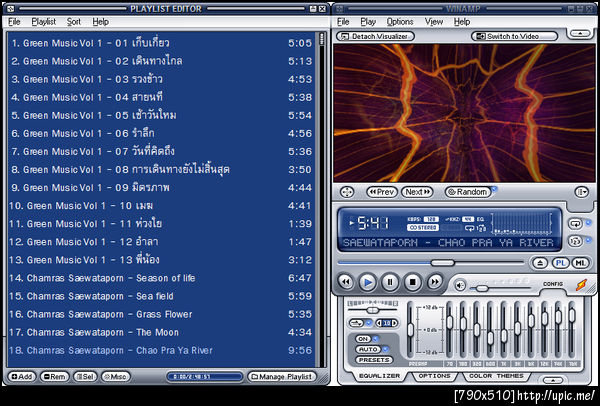
Task: Open the CONFIG drawer
Action: (553, 284)
